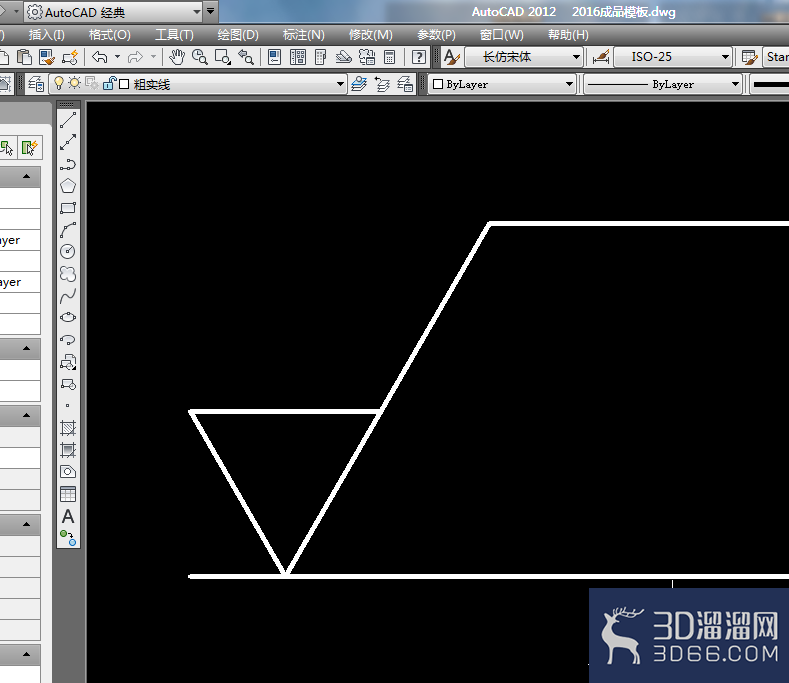Select the Polyline tool

click(x=68, y=164)
